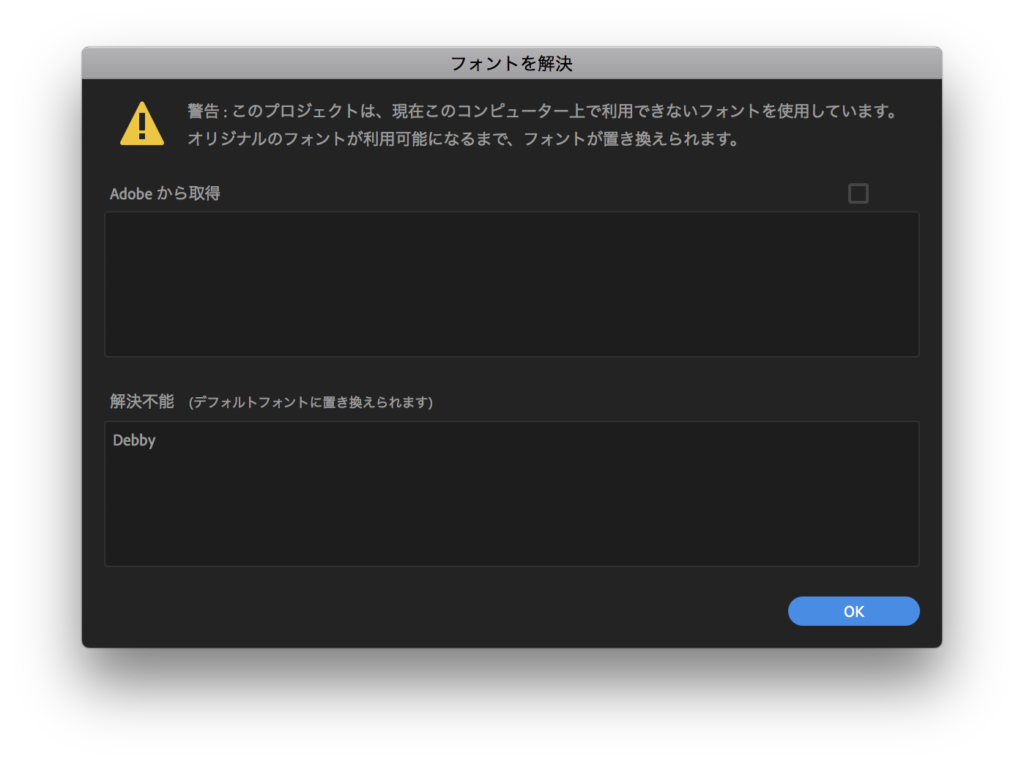
Task: Click the yellow warning triangle icon
Action: pos(142,123)
